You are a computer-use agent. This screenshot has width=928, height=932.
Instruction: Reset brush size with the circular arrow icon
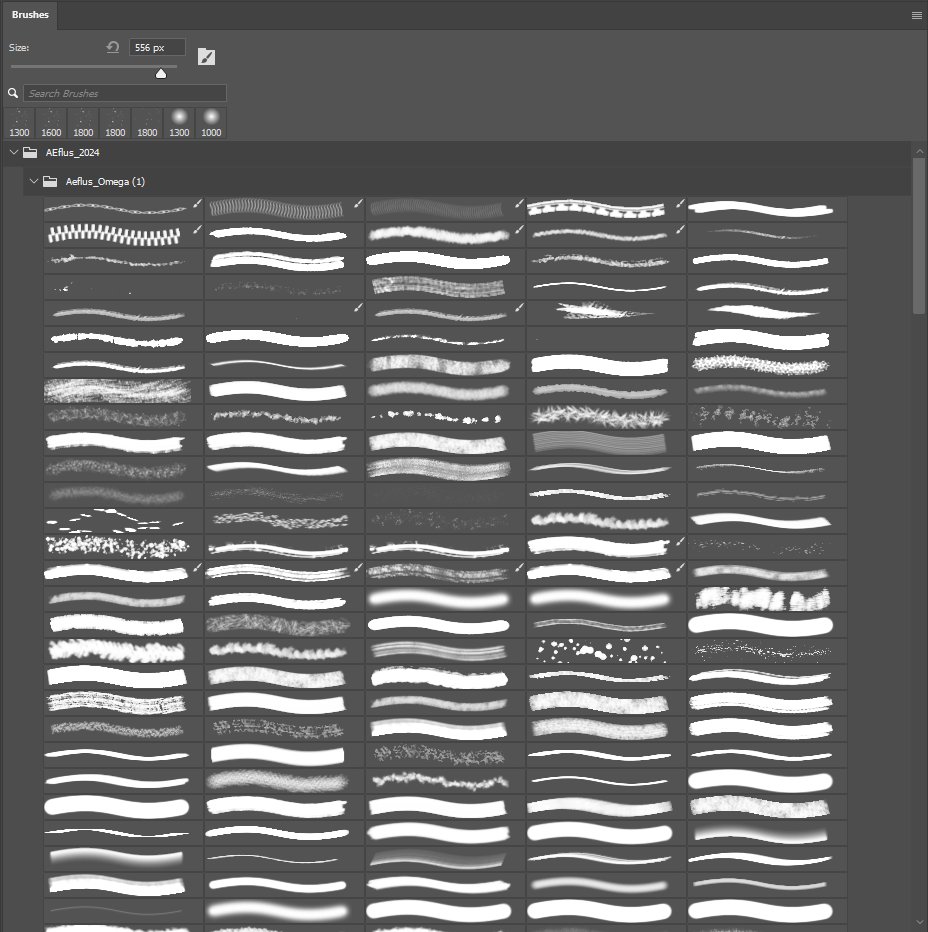113,47
